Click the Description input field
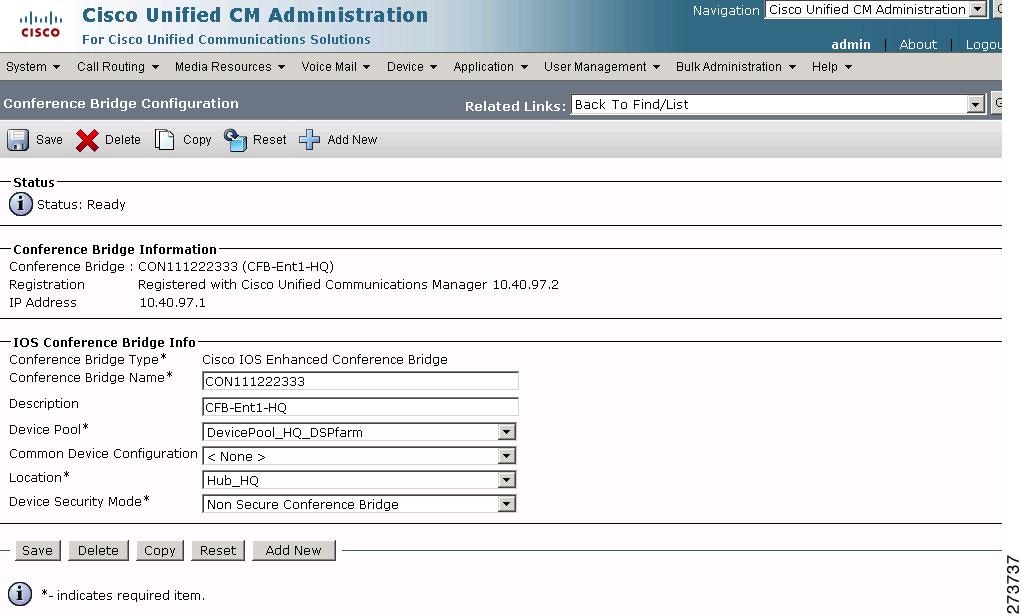The width and height of the screenshot is (1022, 616). coord(360,407)
